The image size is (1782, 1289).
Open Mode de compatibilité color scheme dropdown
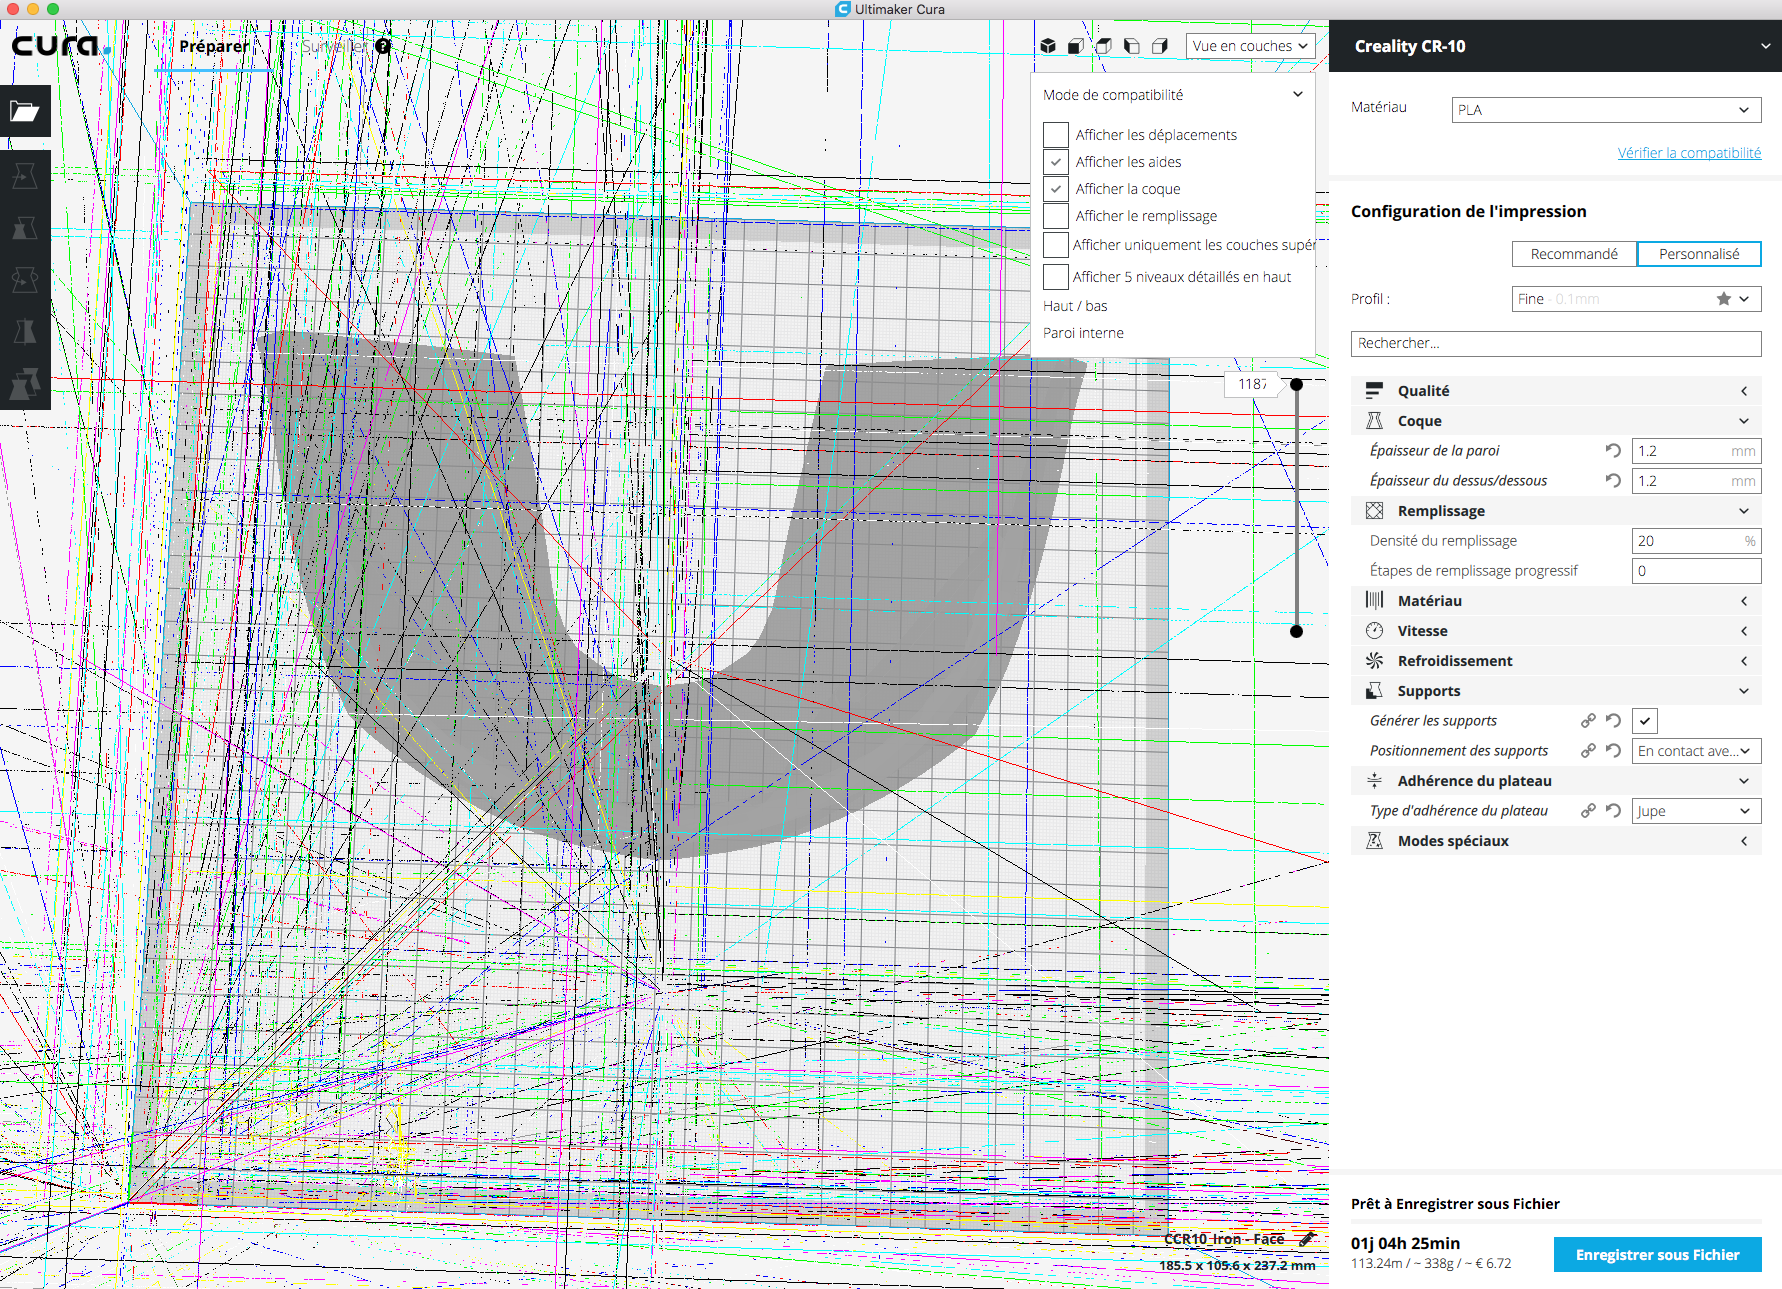pyautogui.click(x=1172, y=95)
